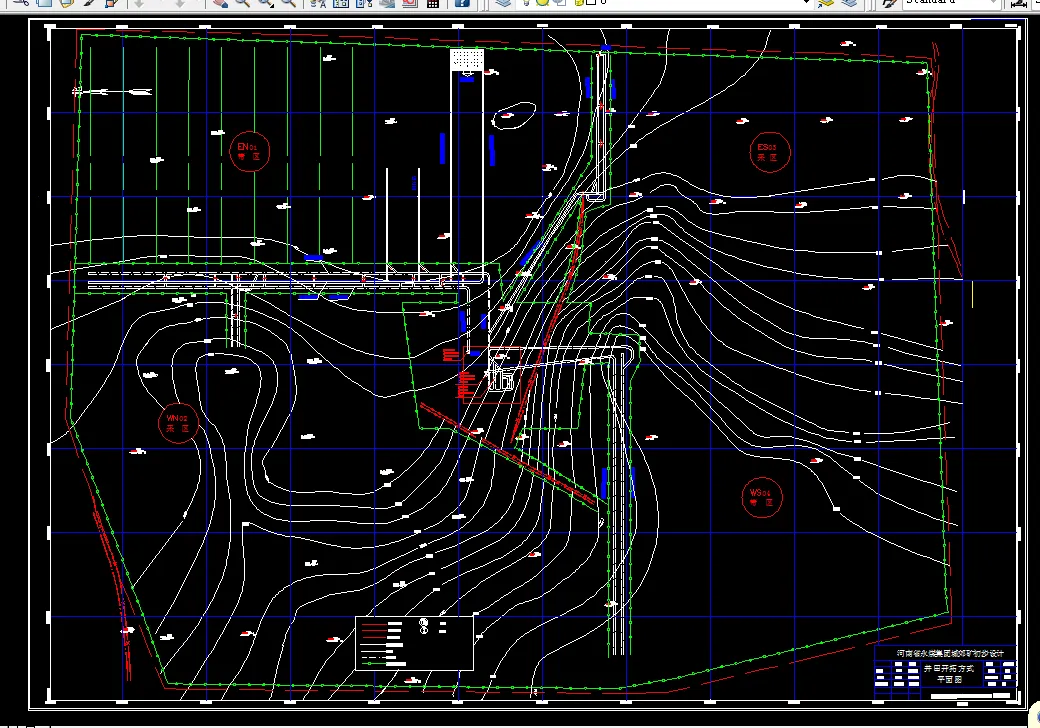Click the blue Help question mark icon
The image size is (1040, 728).
(x=462, y=3)
